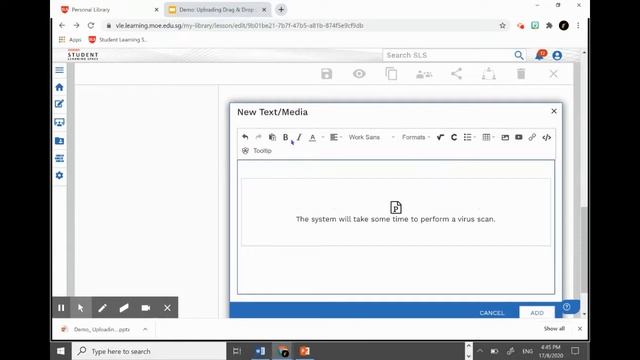Viewport: 640px width, 360px height.
Task: Select the recorder pen drawing tool
Action: pyautogui.click(x=102, y=308)
